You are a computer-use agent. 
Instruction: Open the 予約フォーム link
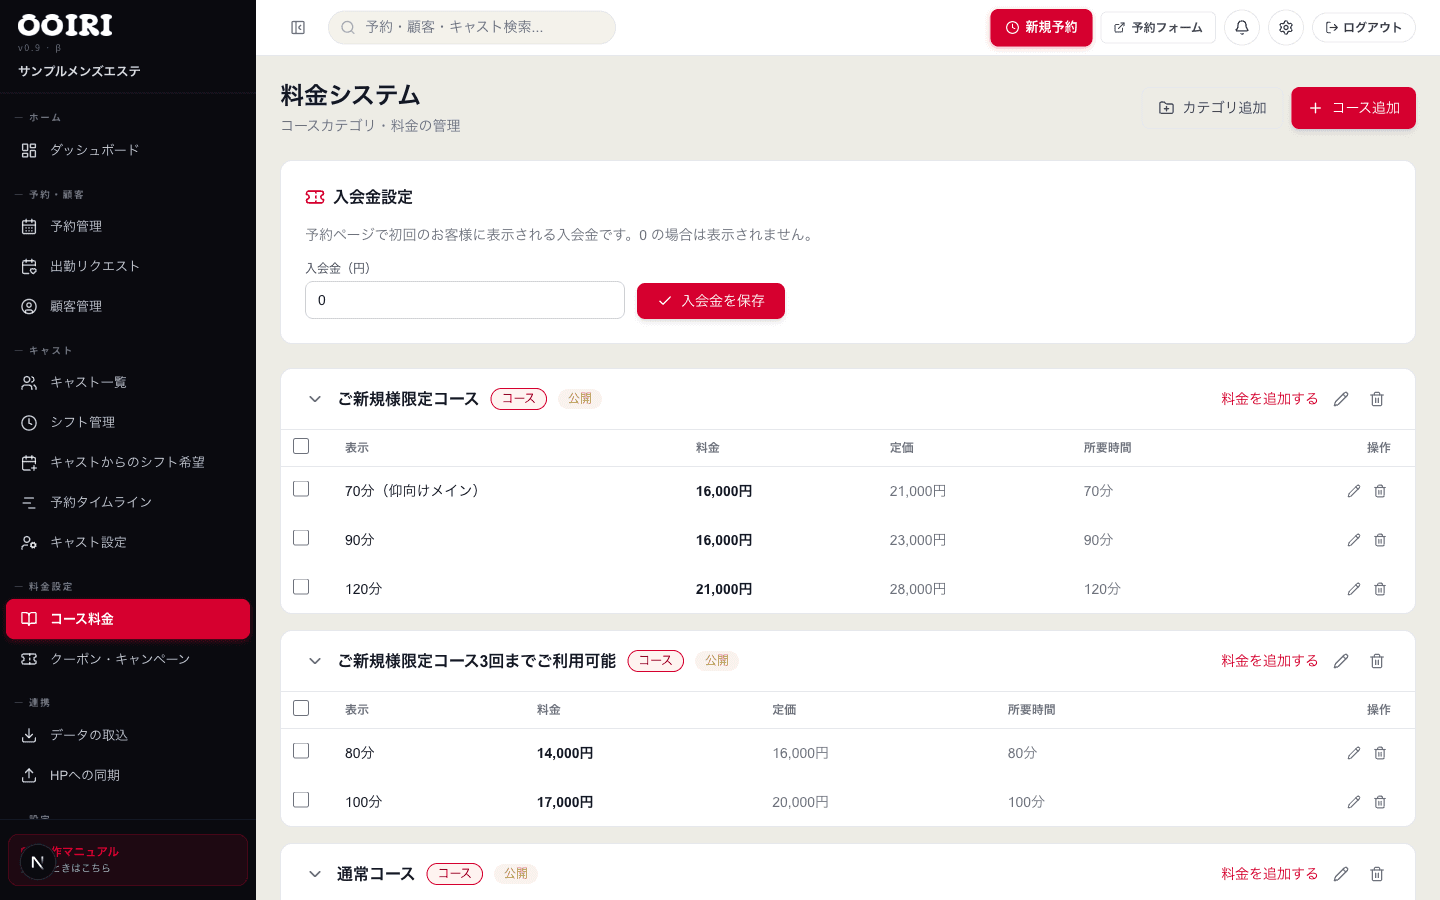1158,28
